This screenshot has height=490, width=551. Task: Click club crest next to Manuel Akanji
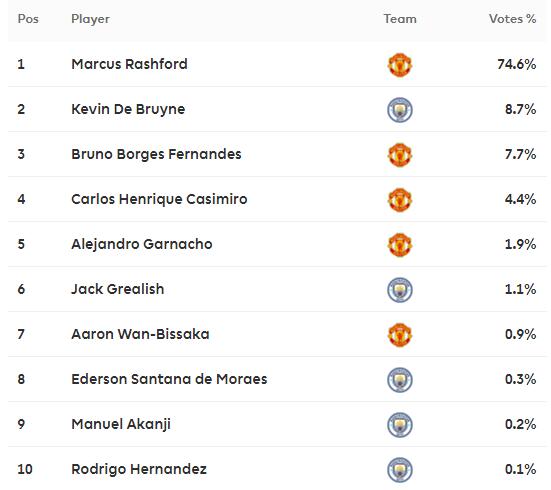[400, 425]
